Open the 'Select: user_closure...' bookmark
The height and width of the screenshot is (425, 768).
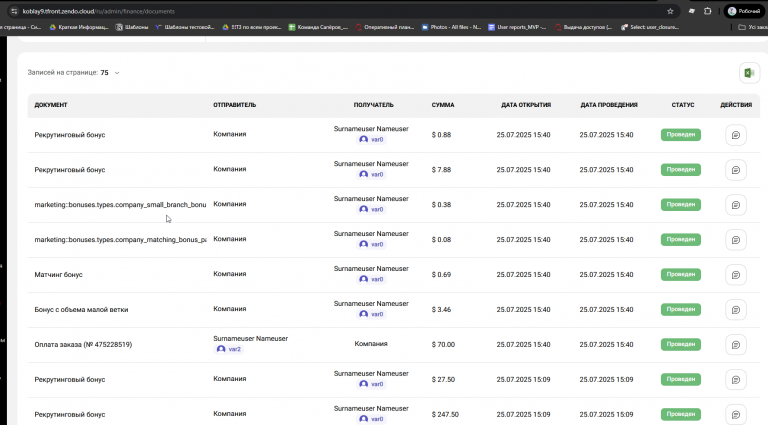[650, 27]
